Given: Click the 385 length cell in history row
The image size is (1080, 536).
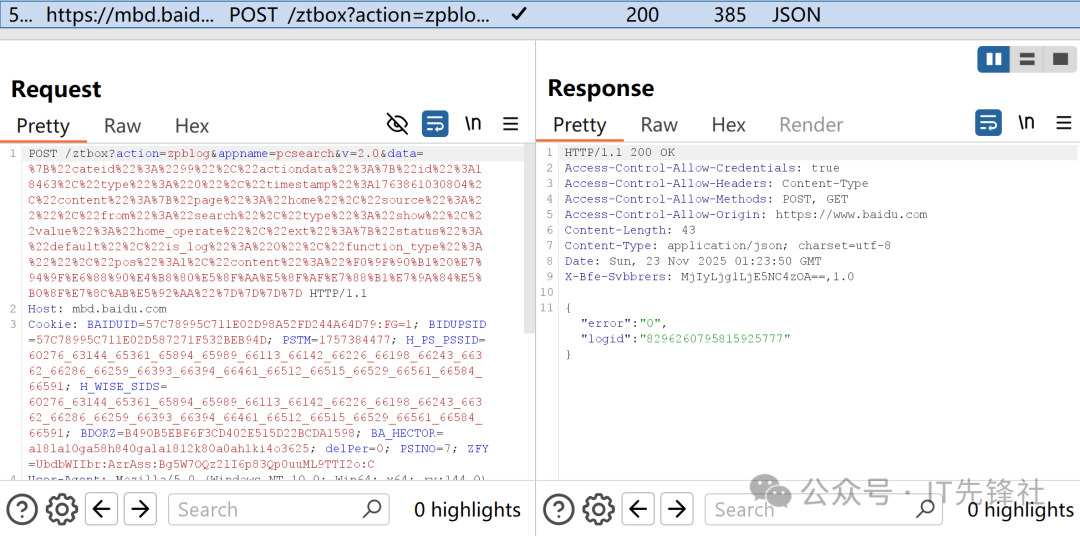Looking at the screenshot, I should click(731, 14).
